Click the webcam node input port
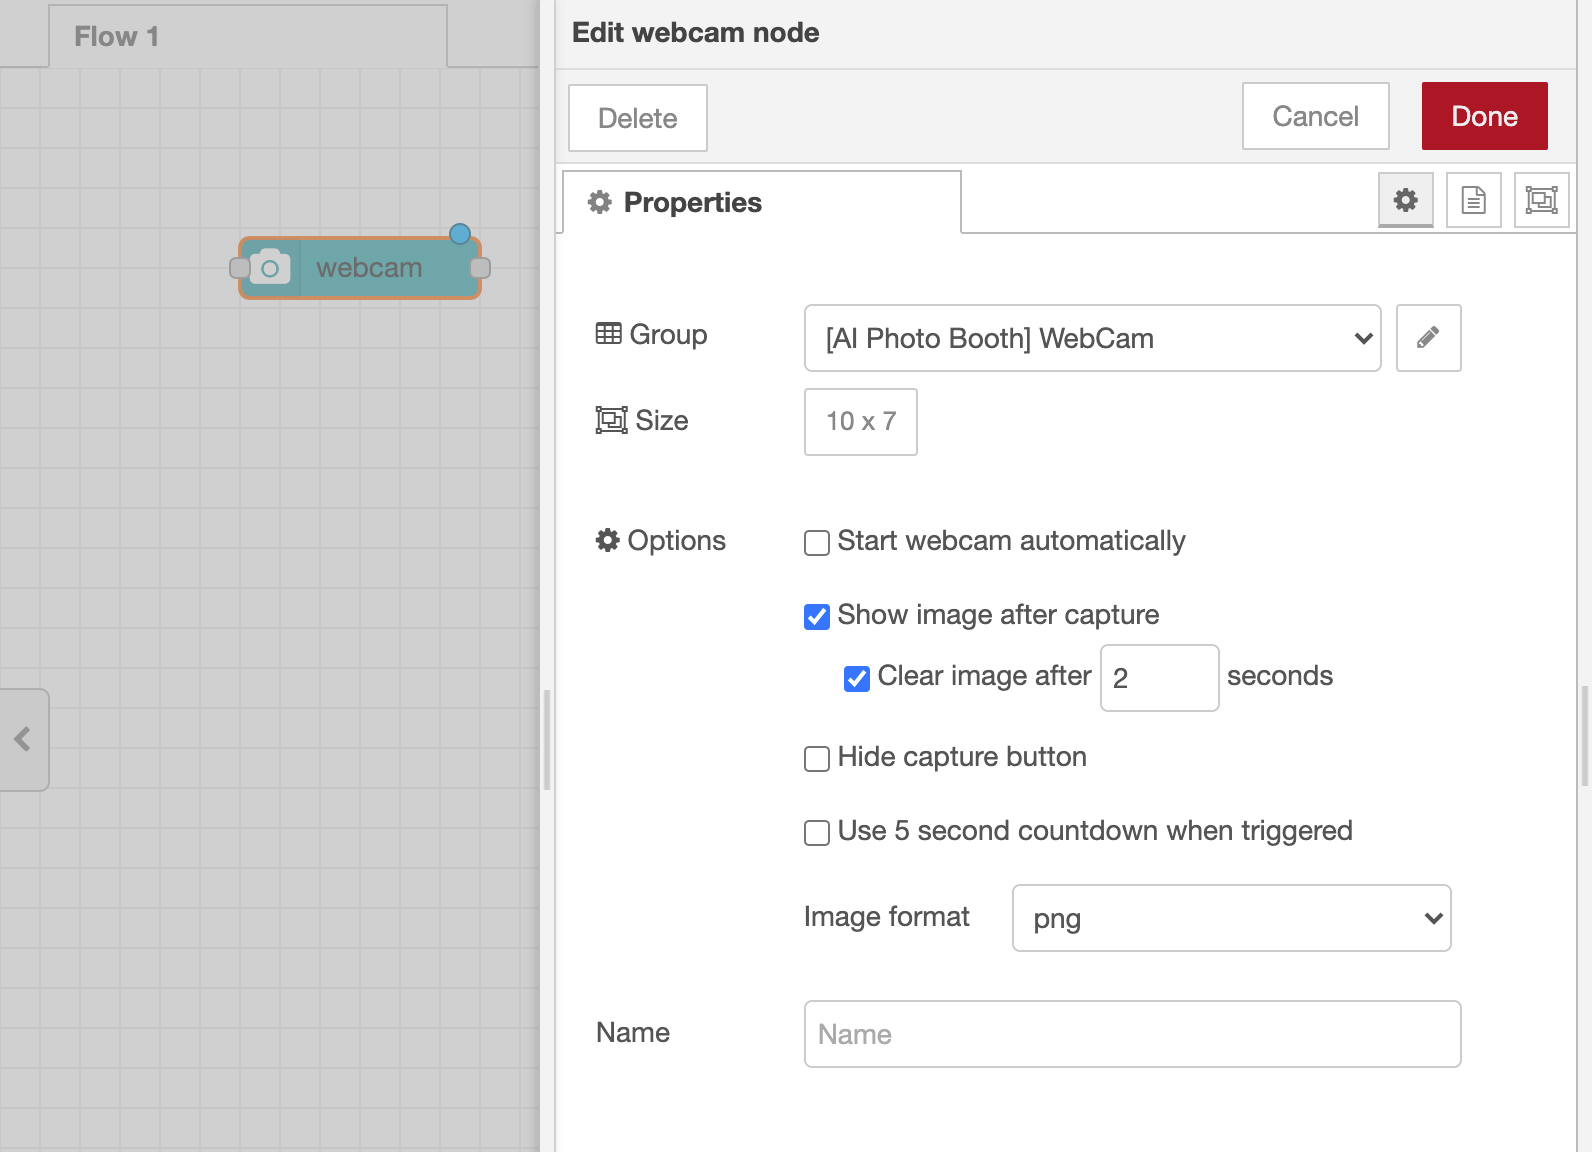This screenshot has height=1152, width=1592. point(239,268)
